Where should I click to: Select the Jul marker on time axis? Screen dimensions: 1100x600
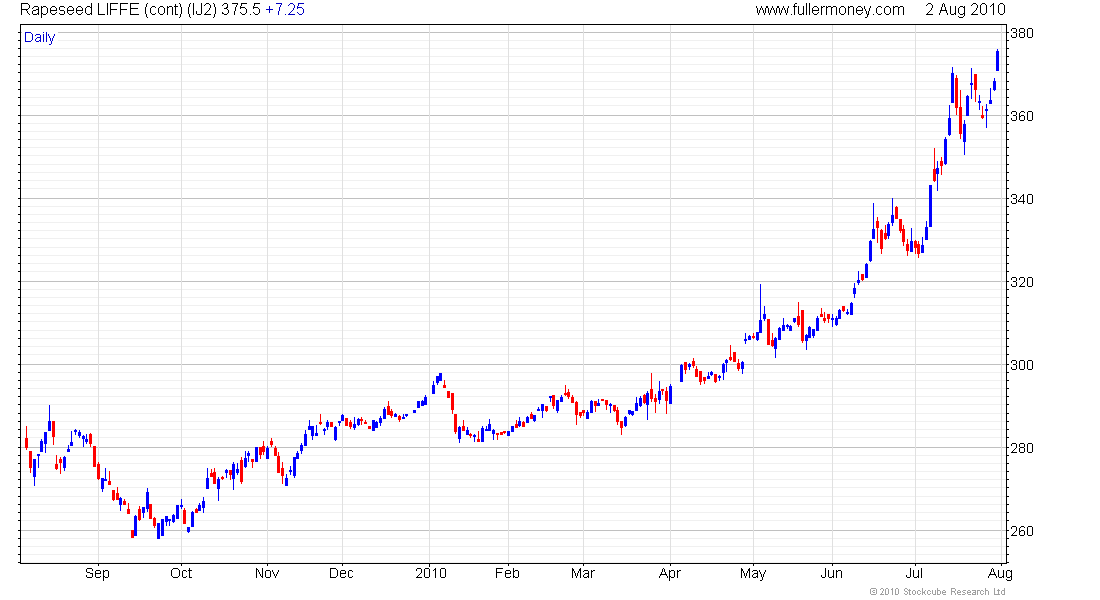click(x=914, y=573)
